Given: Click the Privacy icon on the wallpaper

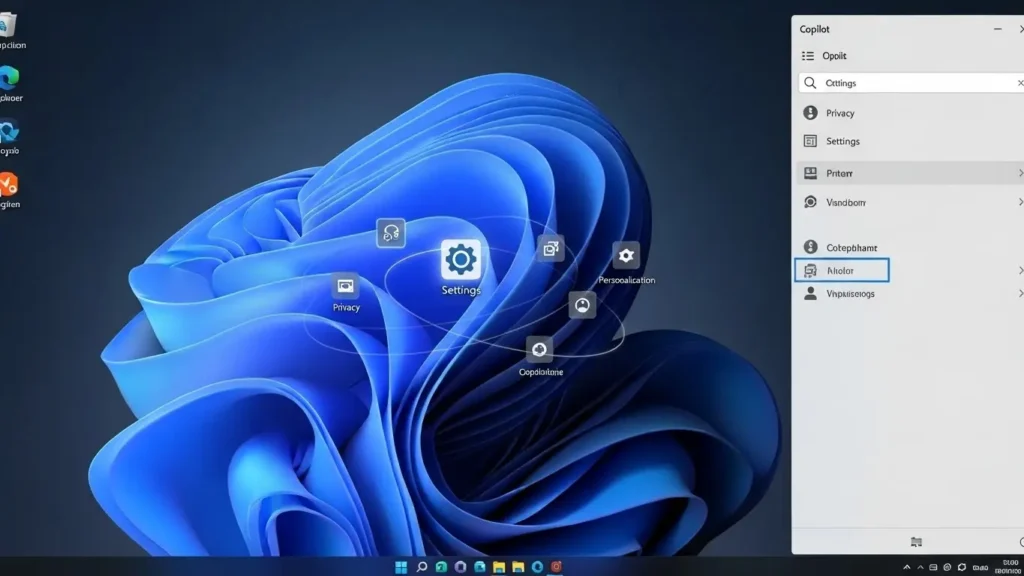Looking at the screenshot, I should click(346, 286).
